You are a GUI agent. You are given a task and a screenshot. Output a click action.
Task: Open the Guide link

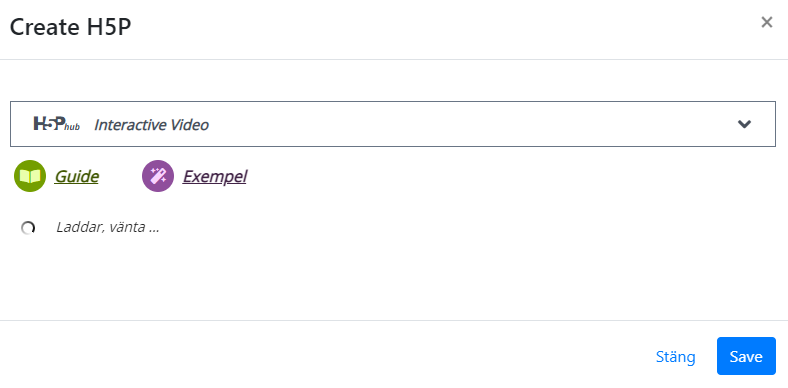point(76,176)
